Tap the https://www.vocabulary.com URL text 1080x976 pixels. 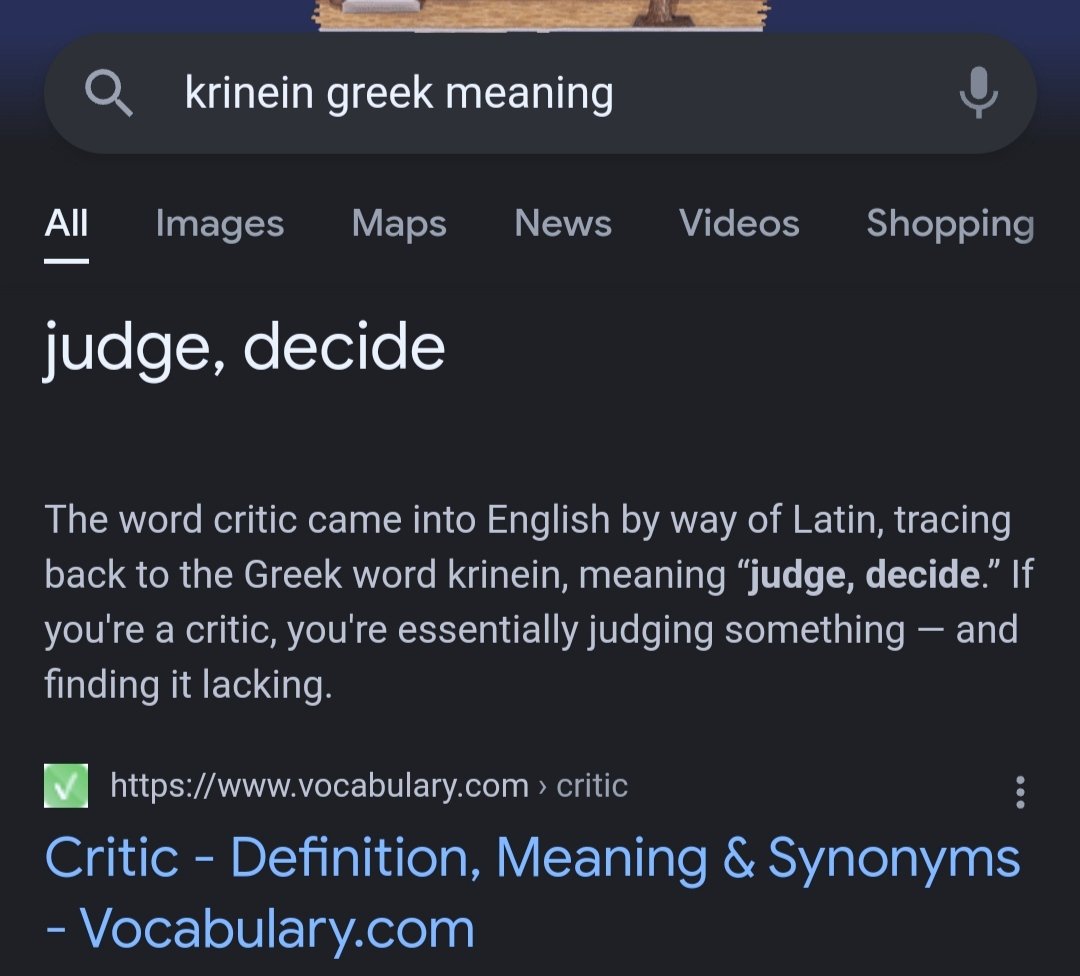[x=319, y=786]
